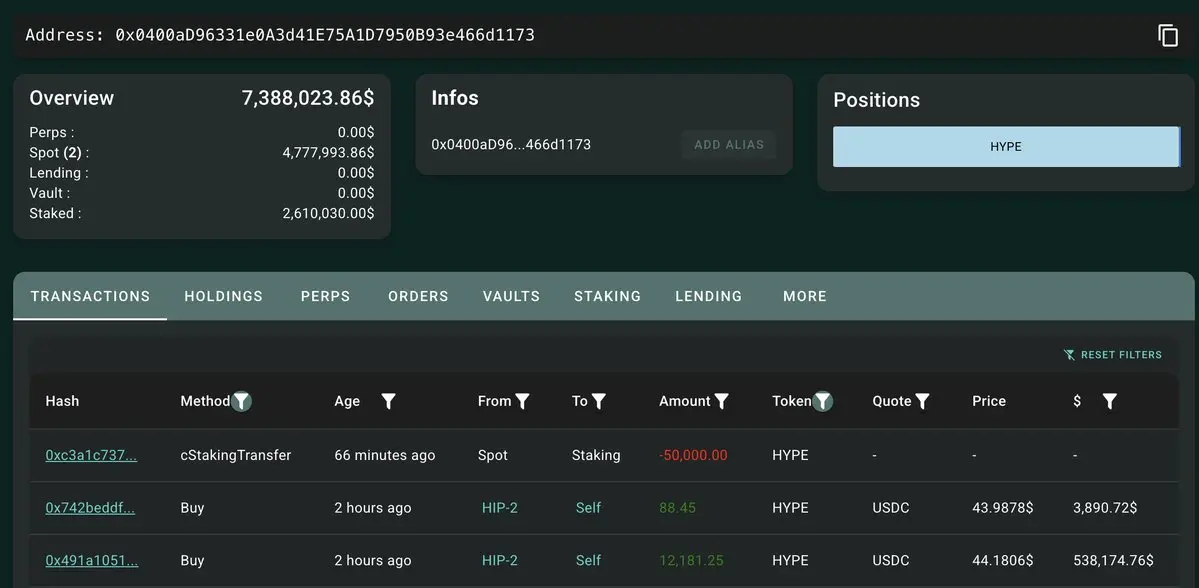Open transaction hash 0x491a1051
The height and width of the screenshot is (588, 1199).
(x=92, y=560)
